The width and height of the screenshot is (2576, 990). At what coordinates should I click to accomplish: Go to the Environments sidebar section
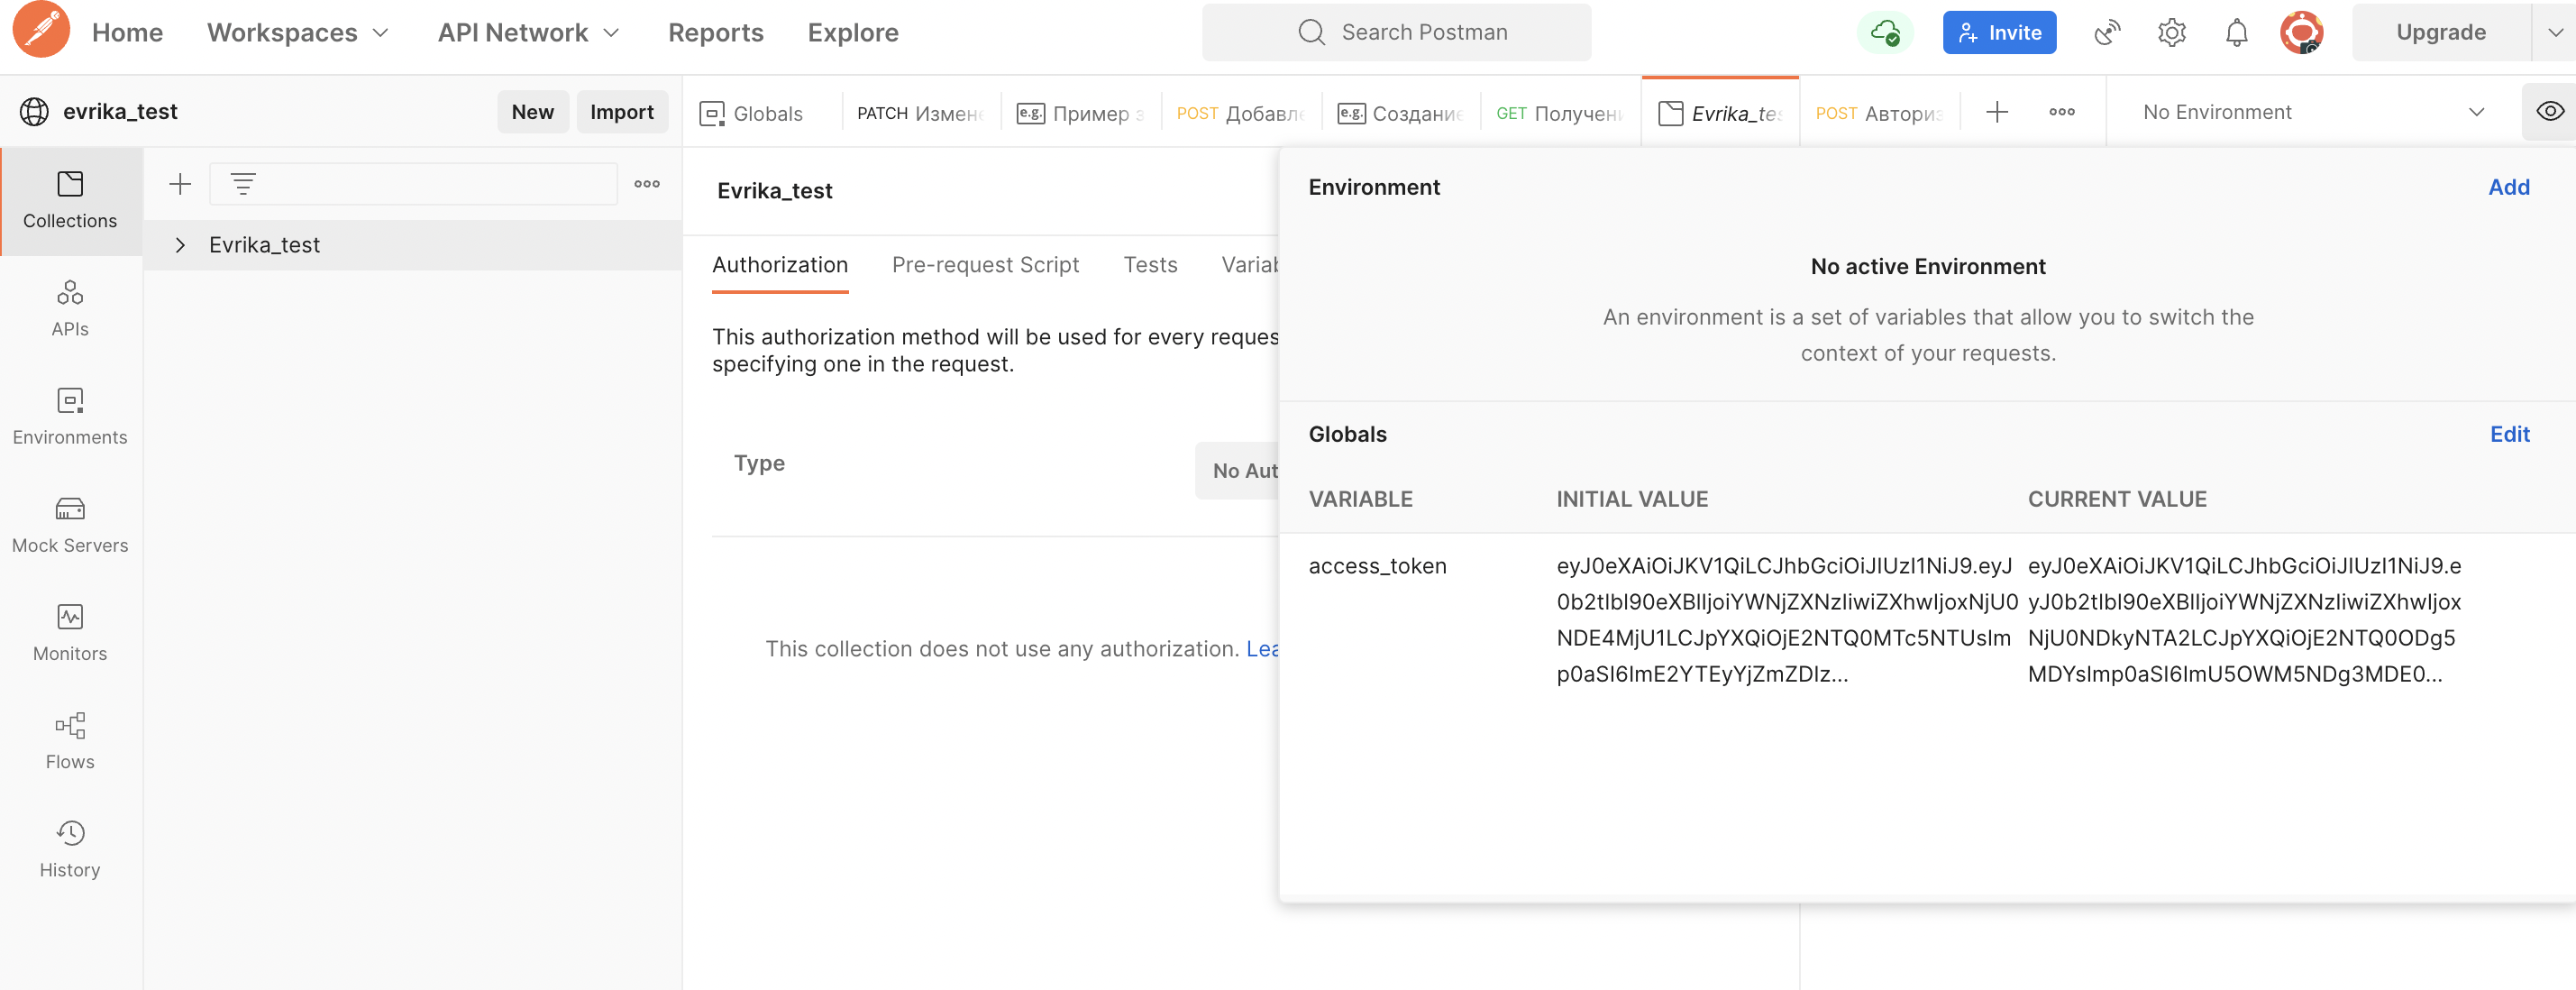point(70,416)
